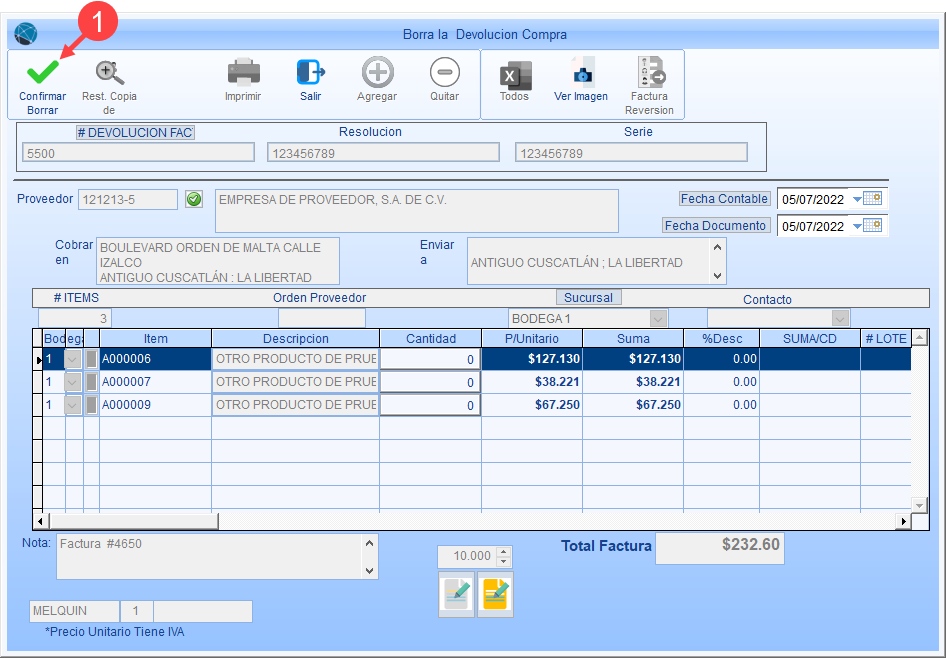Click the gray edit-note icon below the grid
Screen dimensions: 946x658
tap(457, 595)
